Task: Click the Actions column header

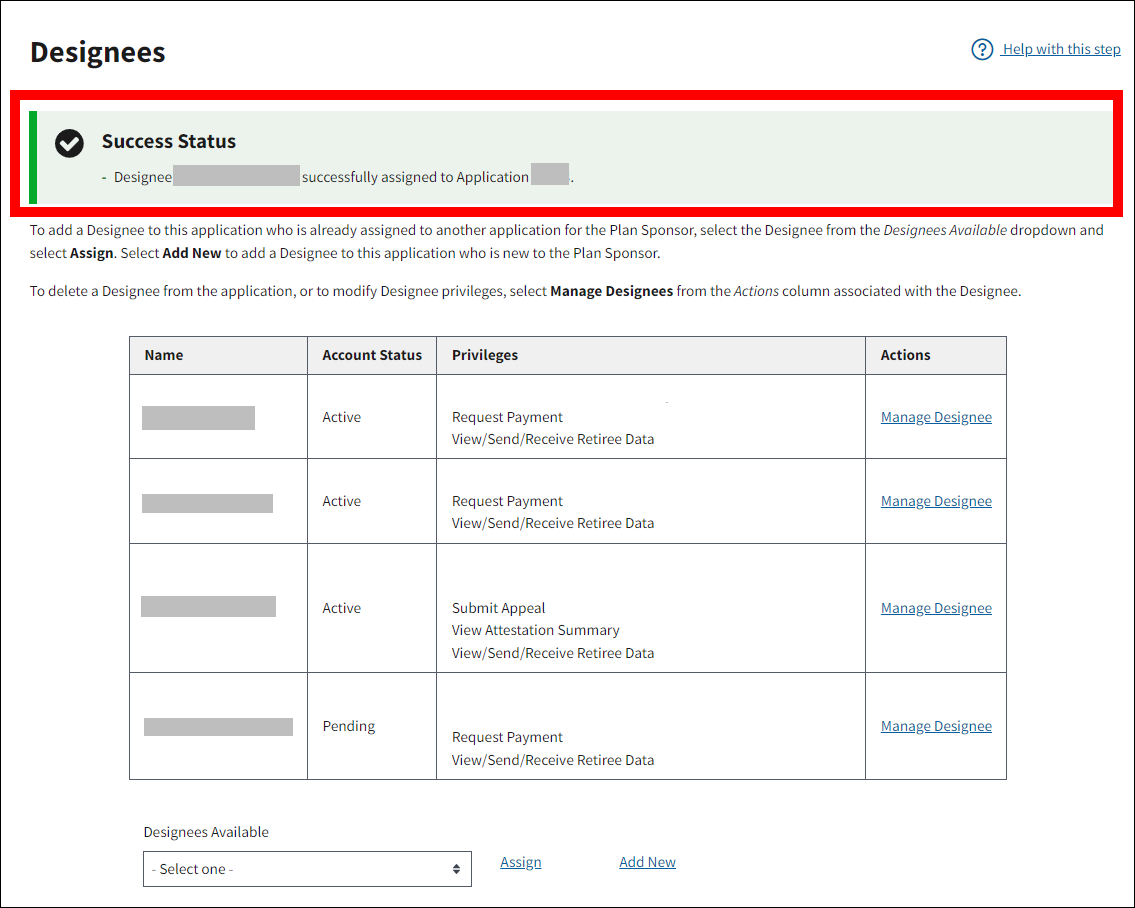Action: coord(905,355)
